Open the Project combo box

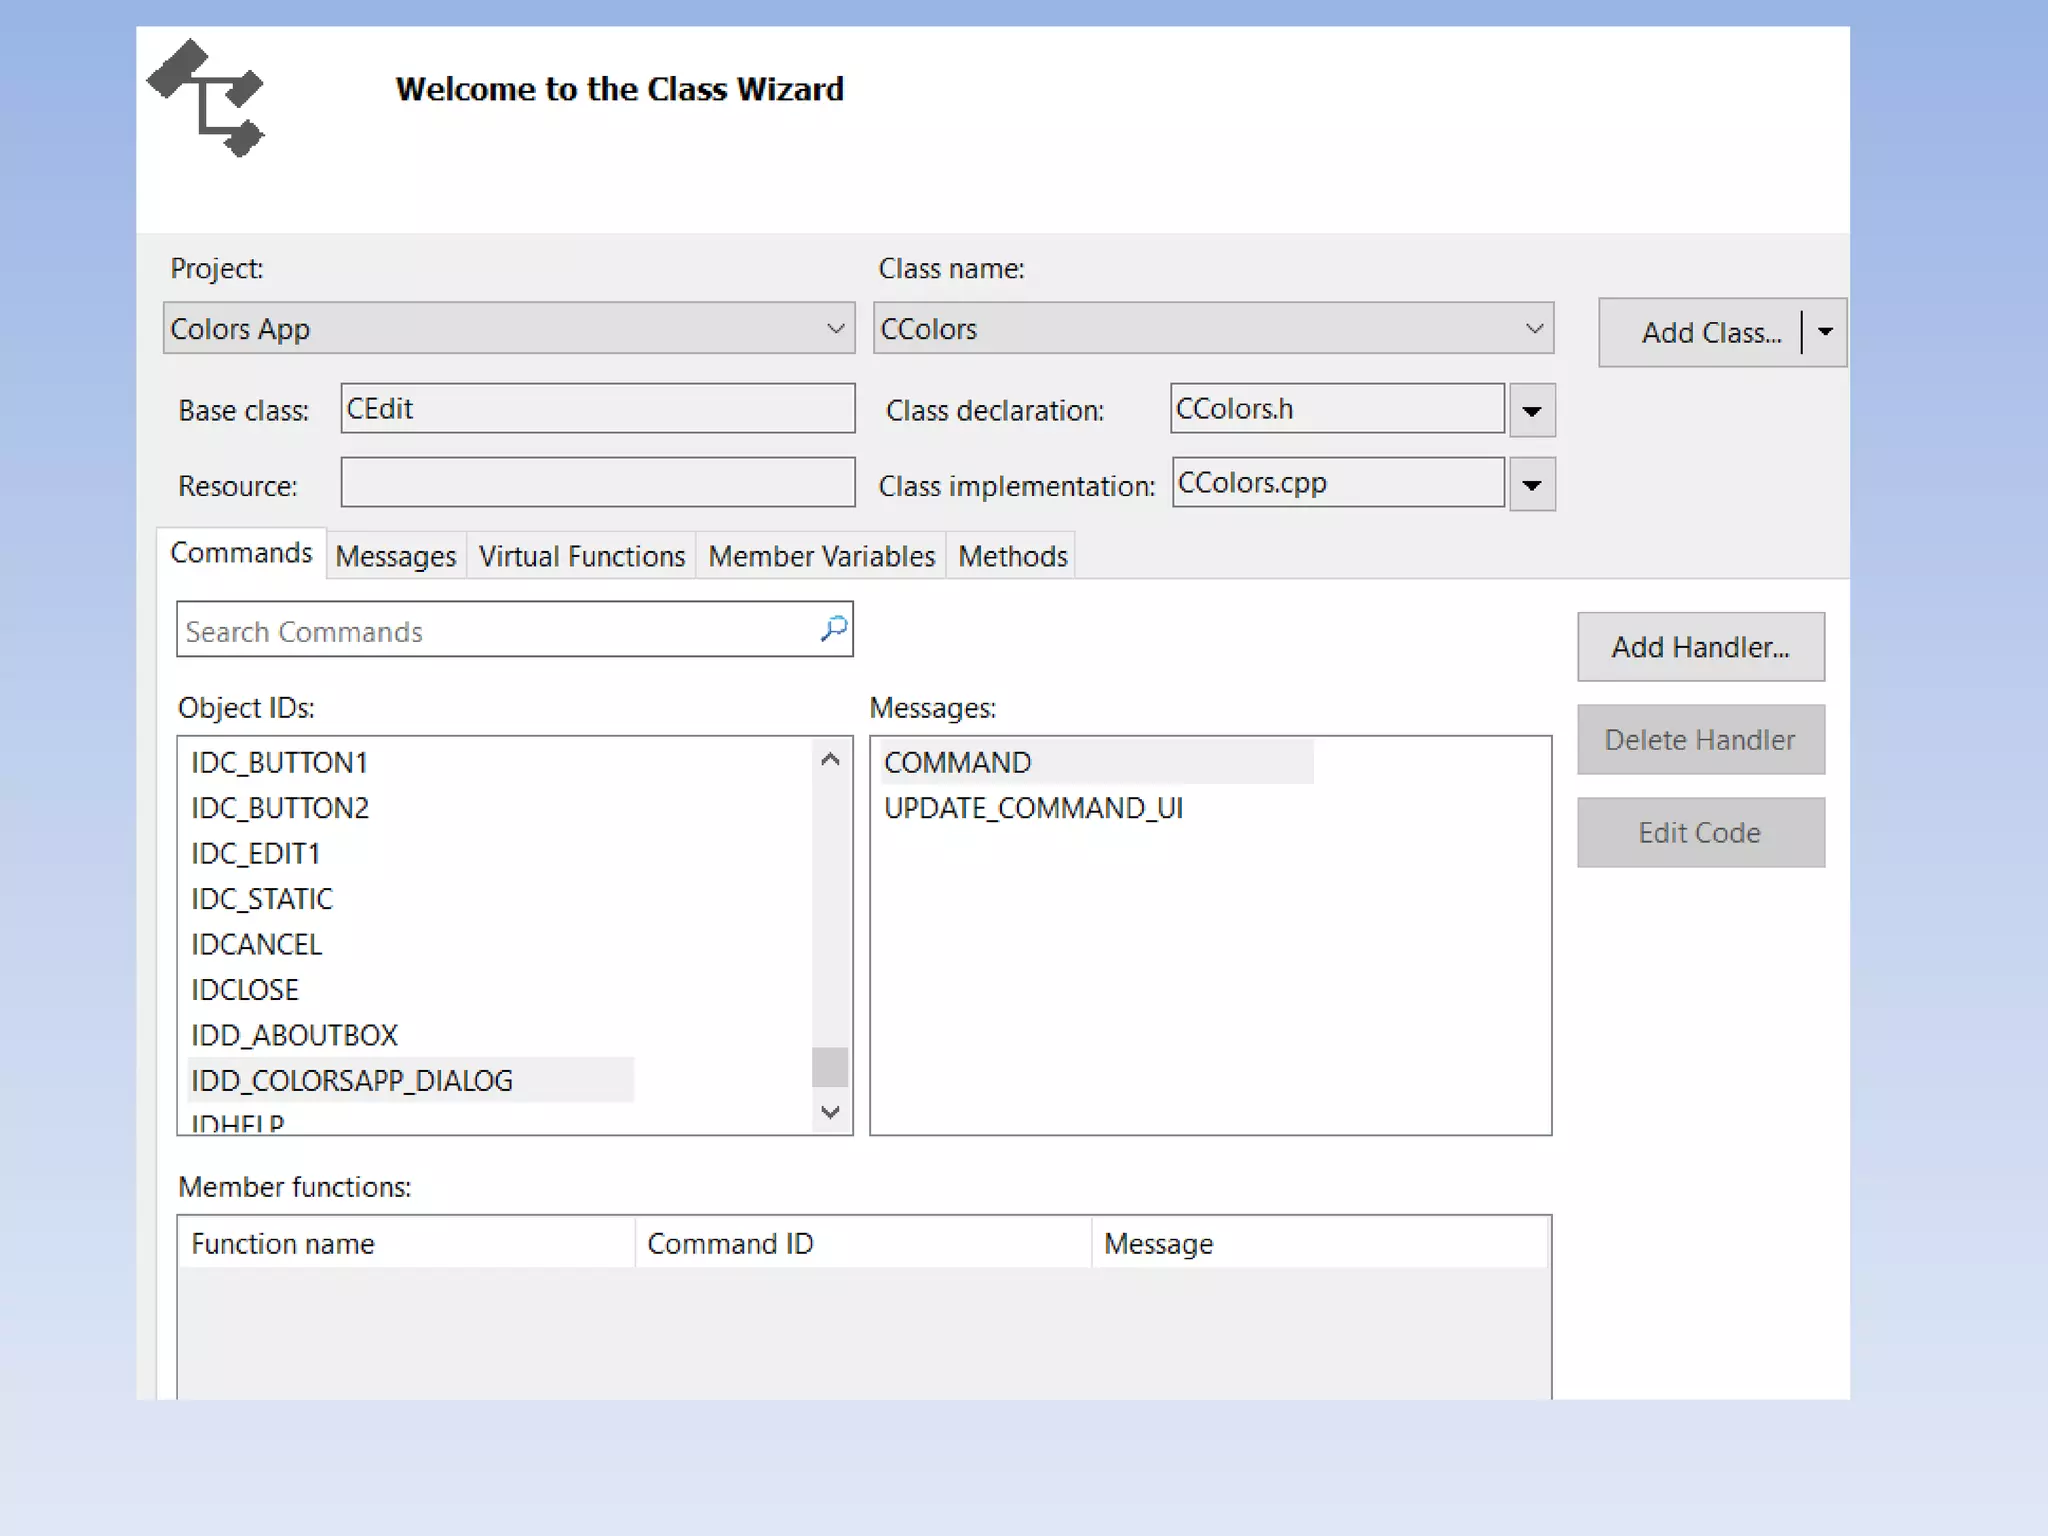508,329
